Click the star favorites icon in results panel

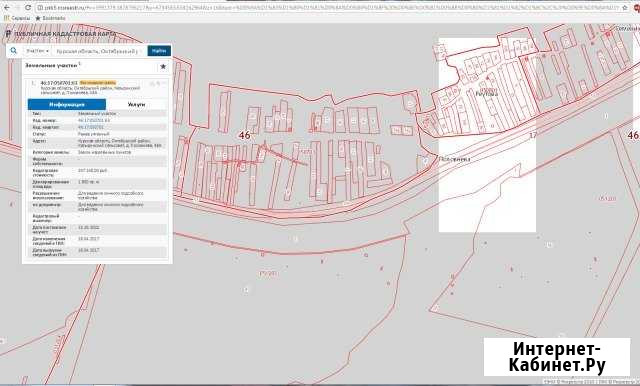click(x=163, y=67)
